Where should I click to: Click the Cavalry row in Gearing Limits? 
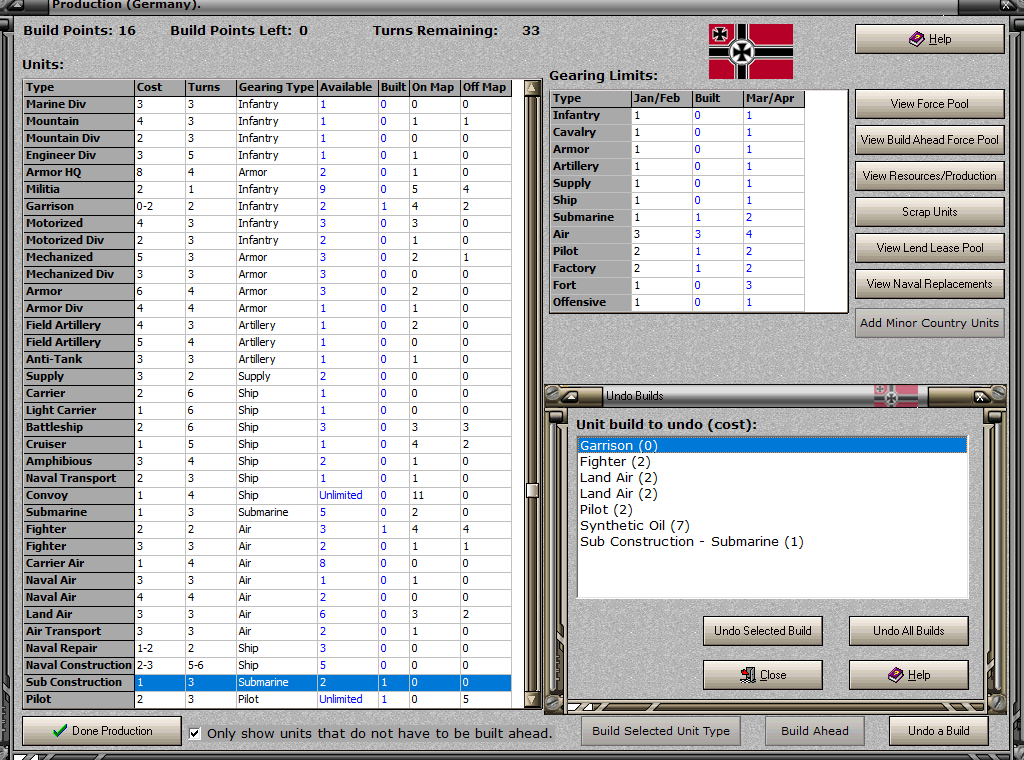pos(678,133)
